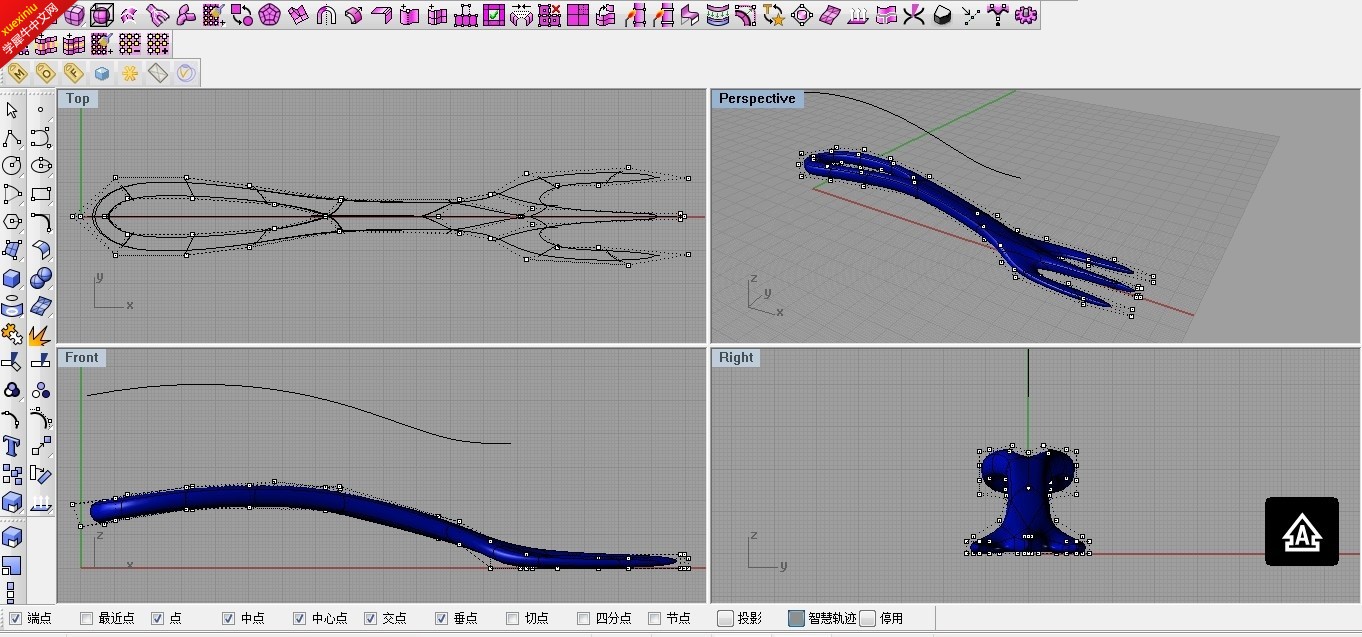Select the single Point tool
This screenshot has height=637, width=1362.
tap(41, 110)
